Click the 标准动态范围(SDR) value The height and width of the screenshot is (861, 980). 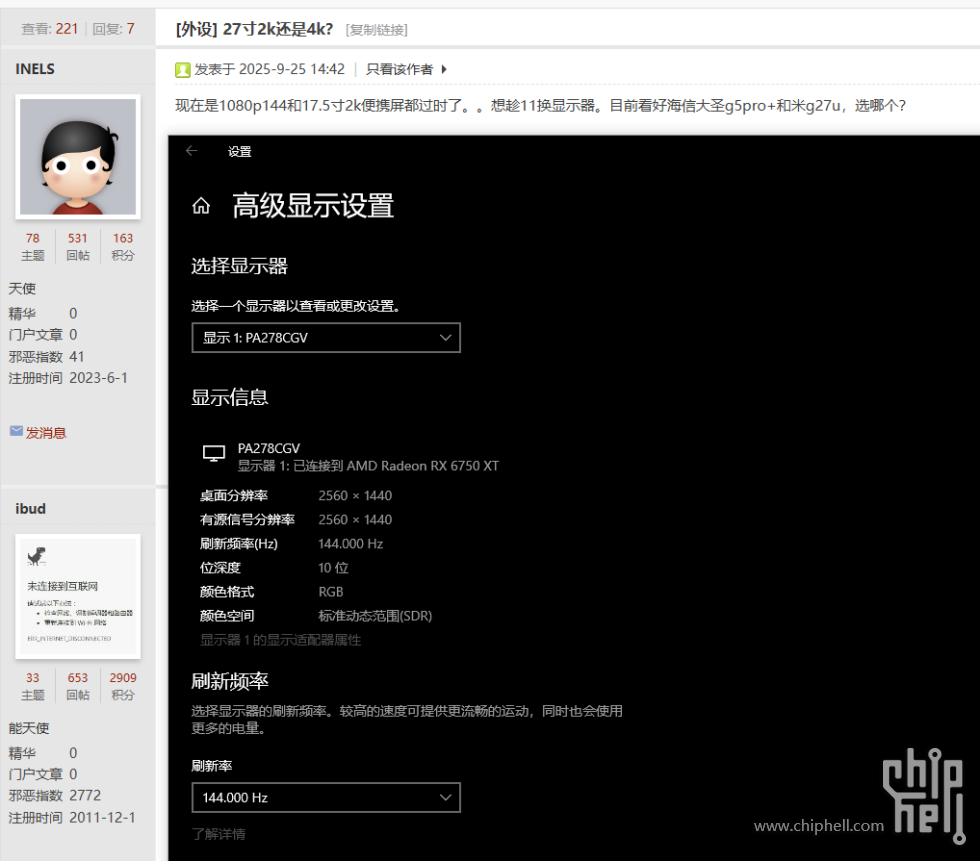(375, 615)
